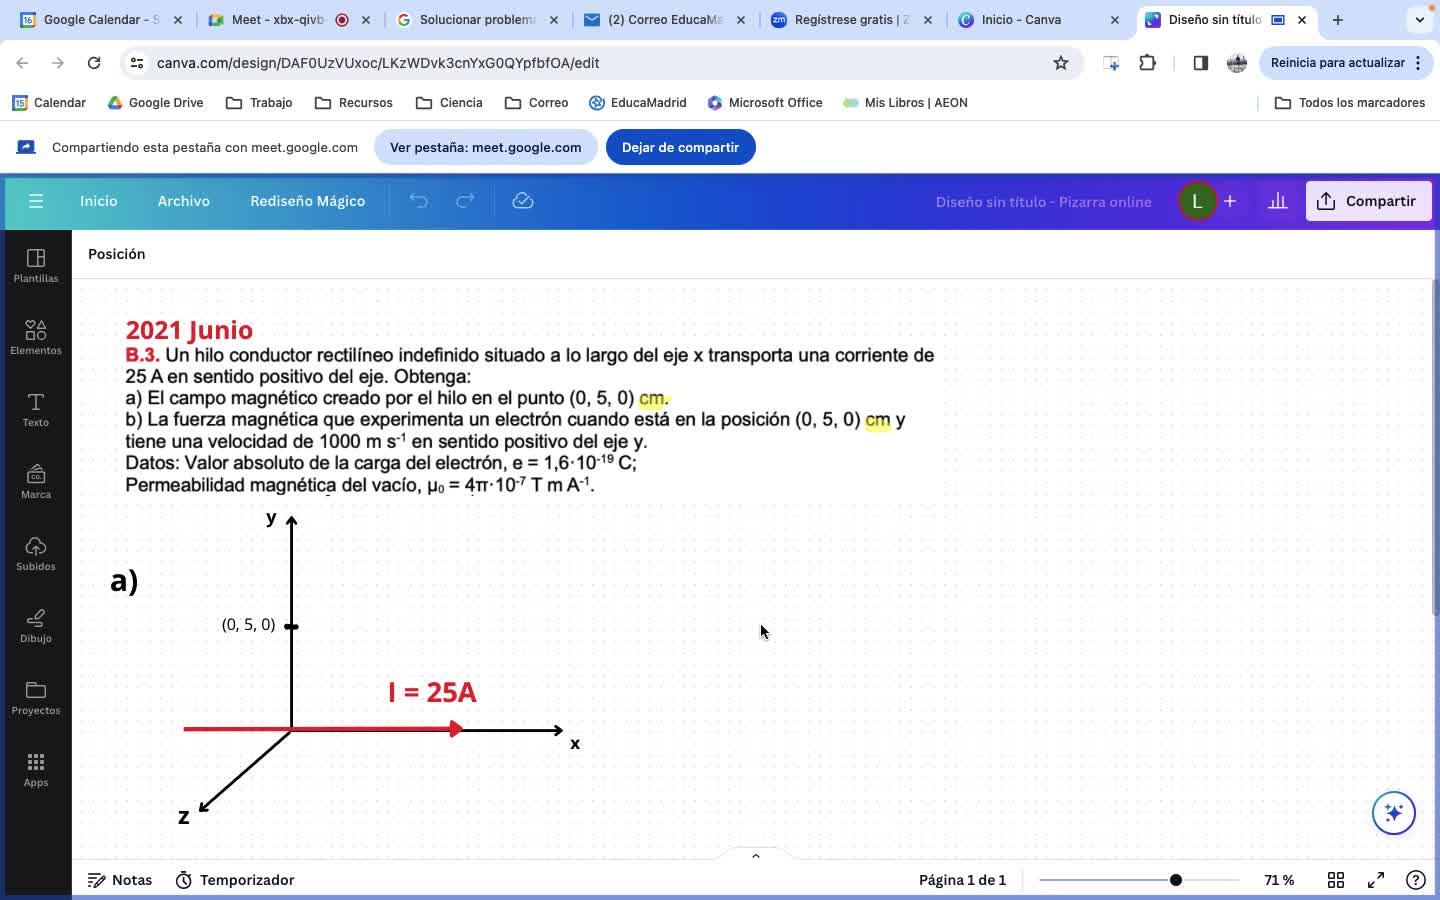The image size is (1440, 900).
Task: Expand the page thumbnails chevron at the bottom
Action: point(756,855)
